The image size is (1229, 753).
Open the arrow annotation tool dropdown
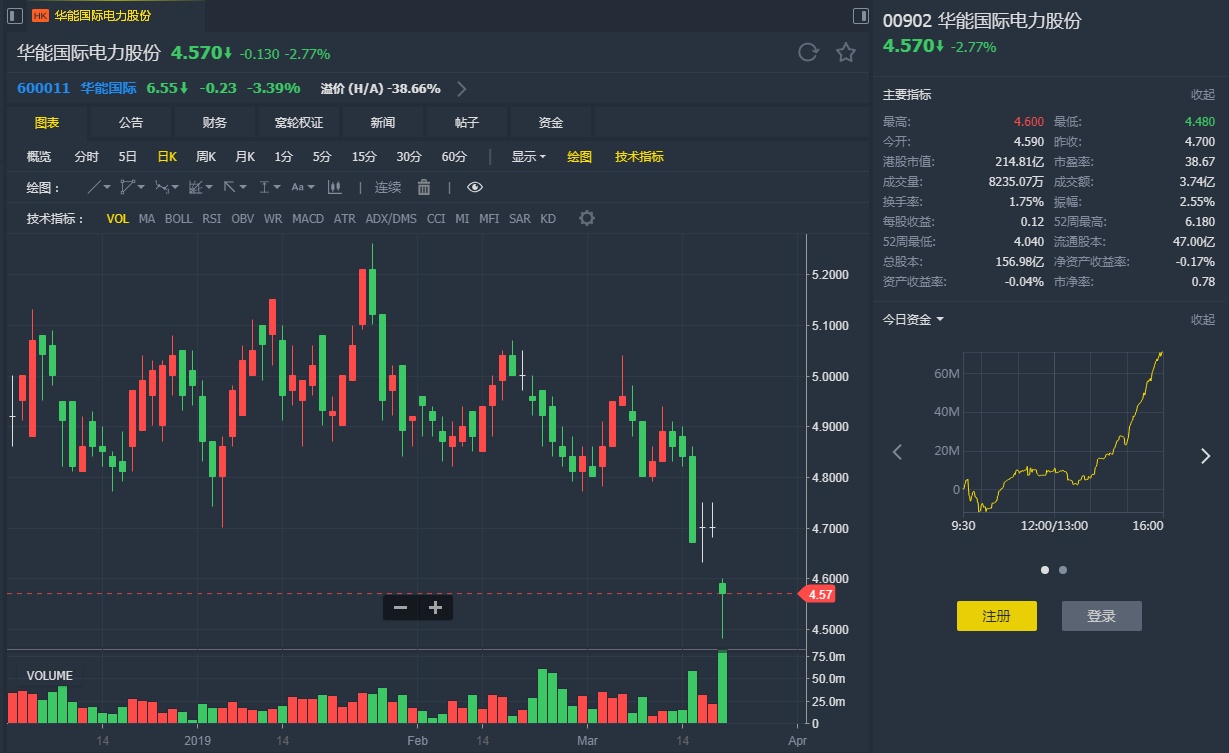pos(235,187)
